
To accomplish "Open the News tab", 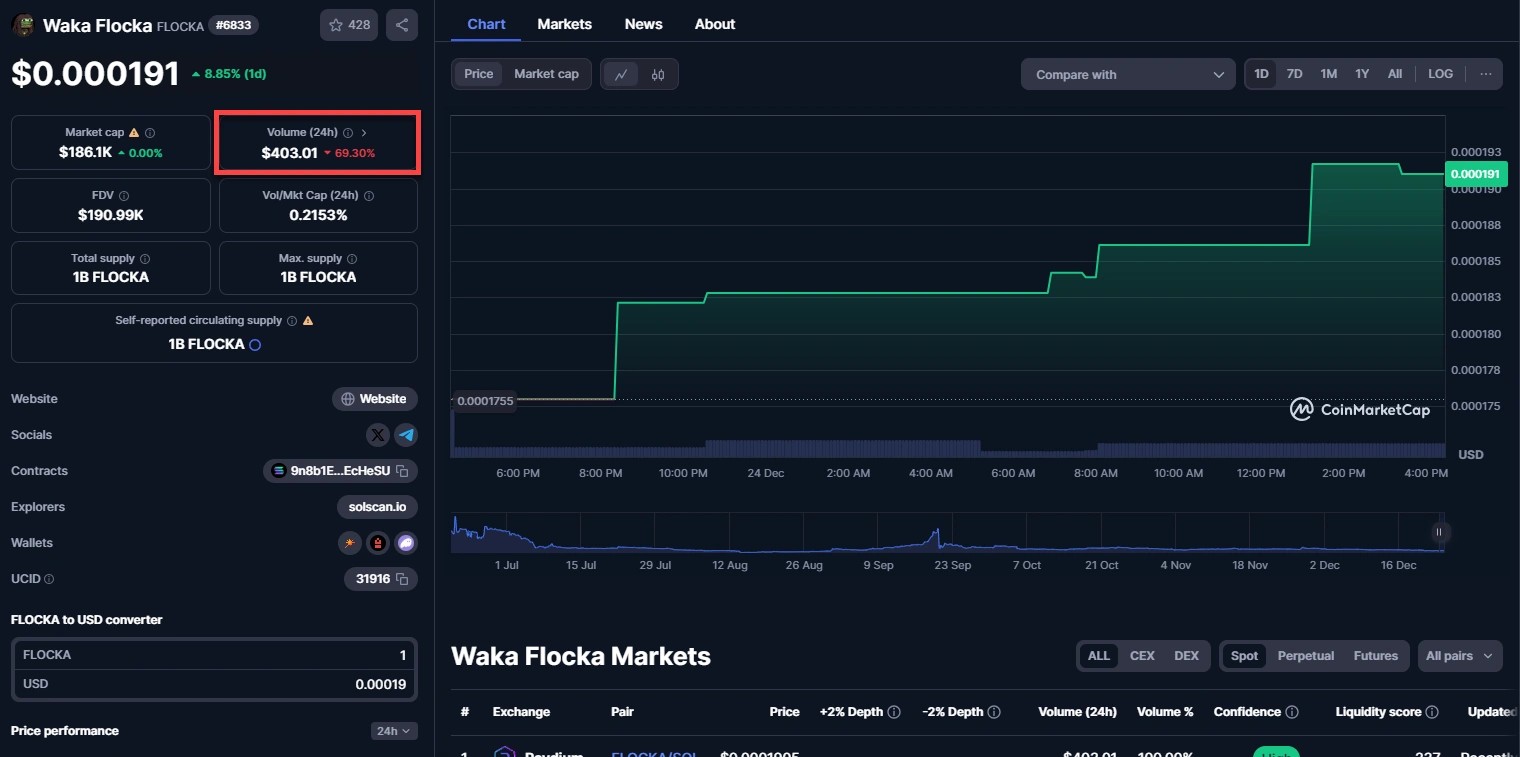I will pyautogui.click(x=643, y=24).
